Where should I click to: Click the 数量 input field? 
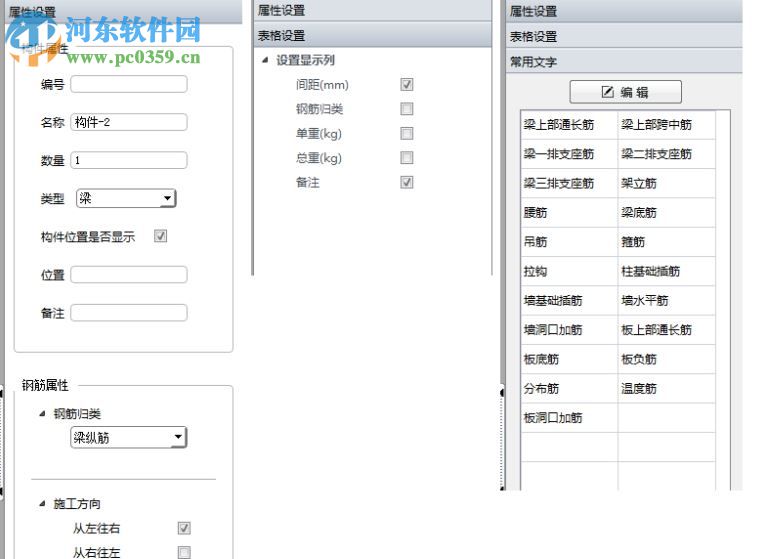click(x=129, y=160)
